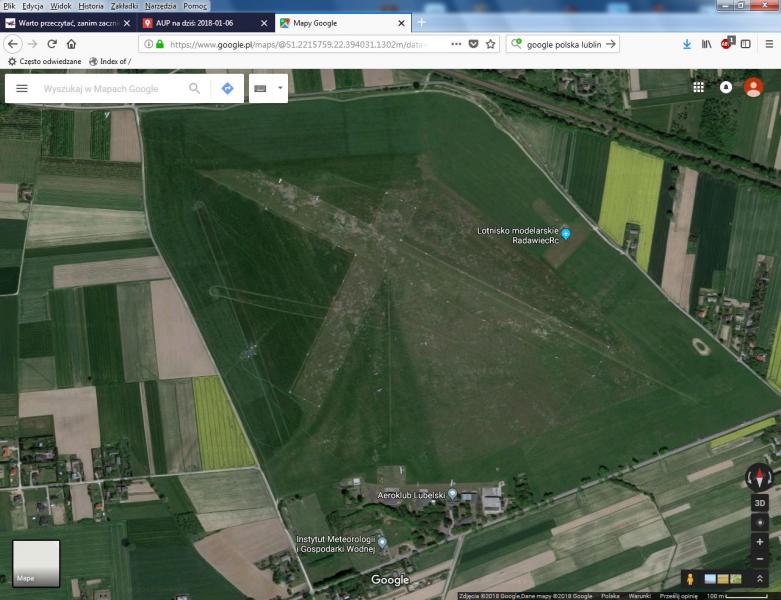Toggle 3D view on the map
The height and width of the screenshot is (600, 781).
click(760, 503)
